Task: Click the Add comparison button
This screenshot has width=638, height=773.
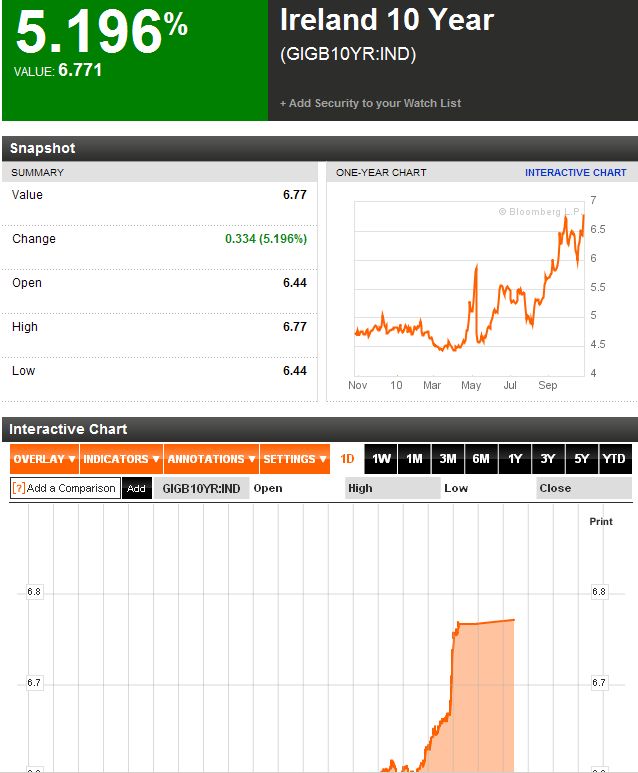Action: pyautogui.click(x=137, y=488)
